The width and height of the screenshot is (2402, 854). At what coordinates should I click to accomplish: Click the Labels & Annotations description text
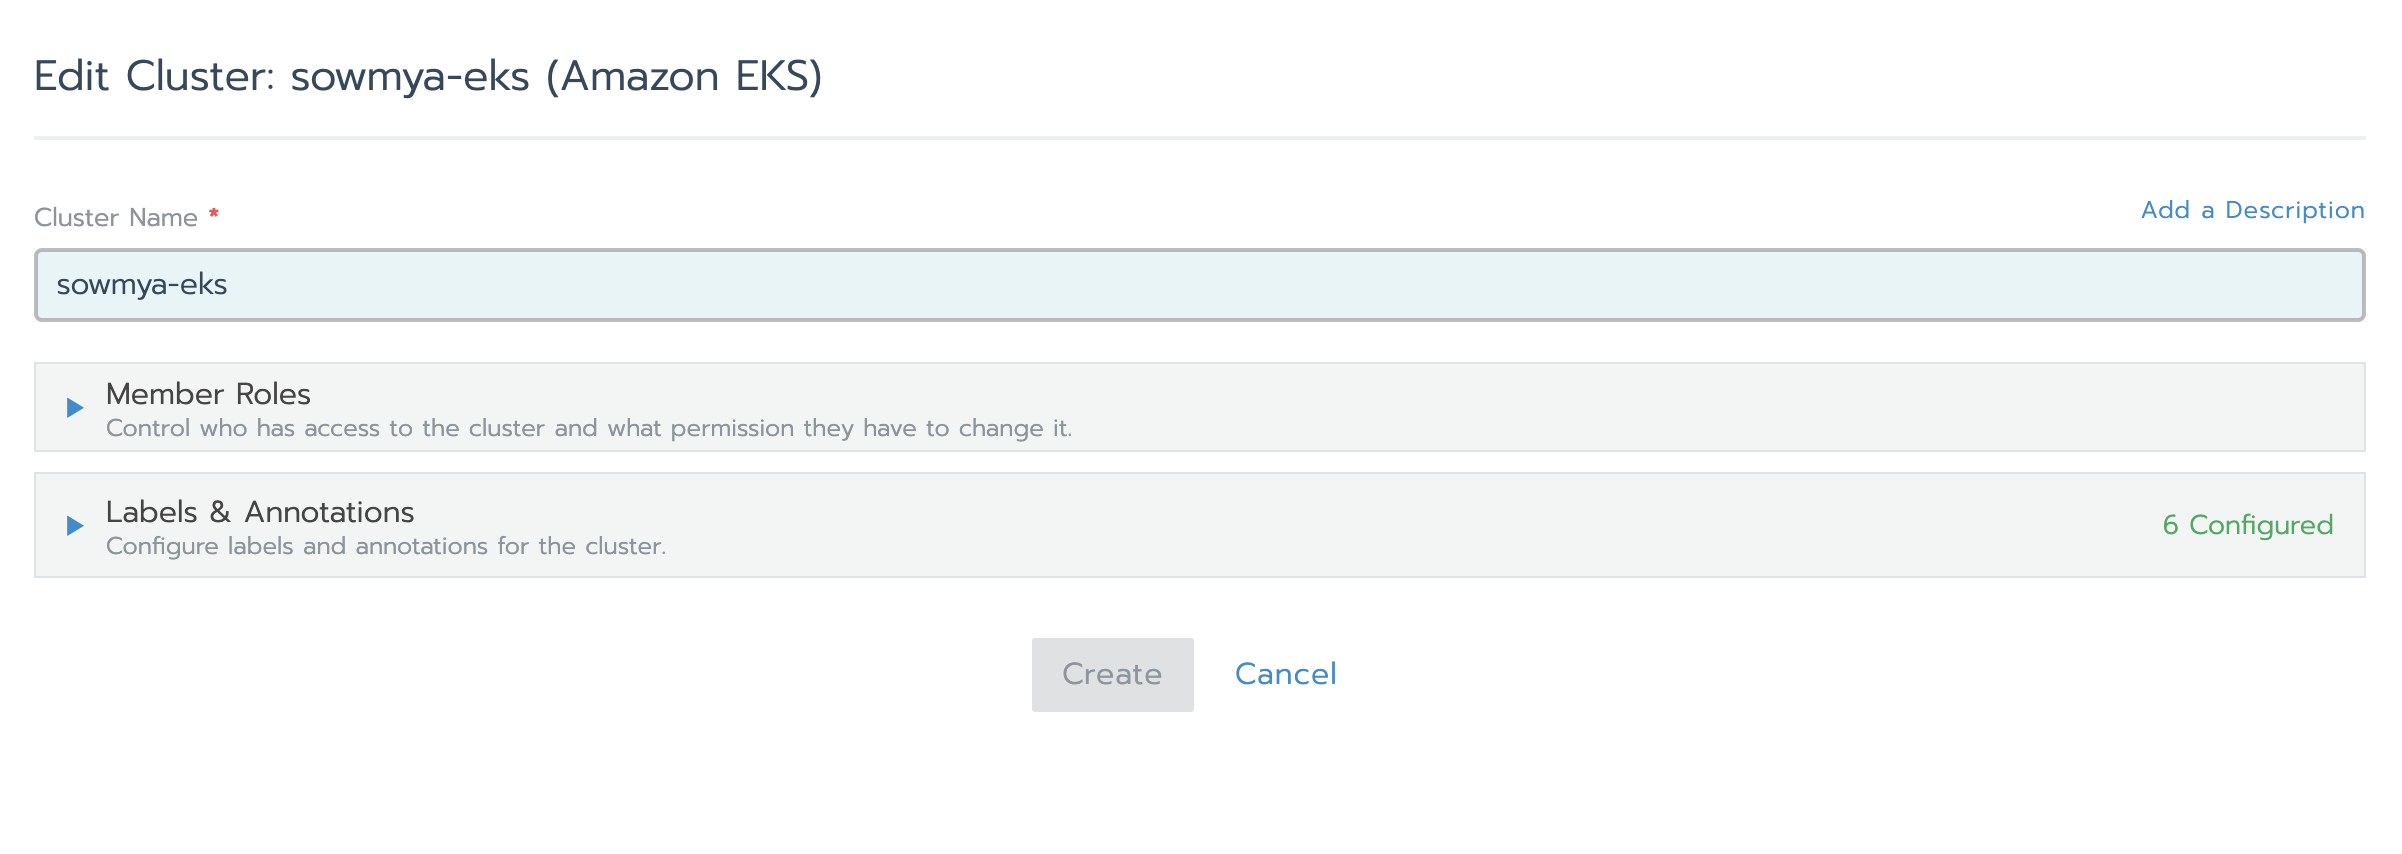tap(388, 546)
